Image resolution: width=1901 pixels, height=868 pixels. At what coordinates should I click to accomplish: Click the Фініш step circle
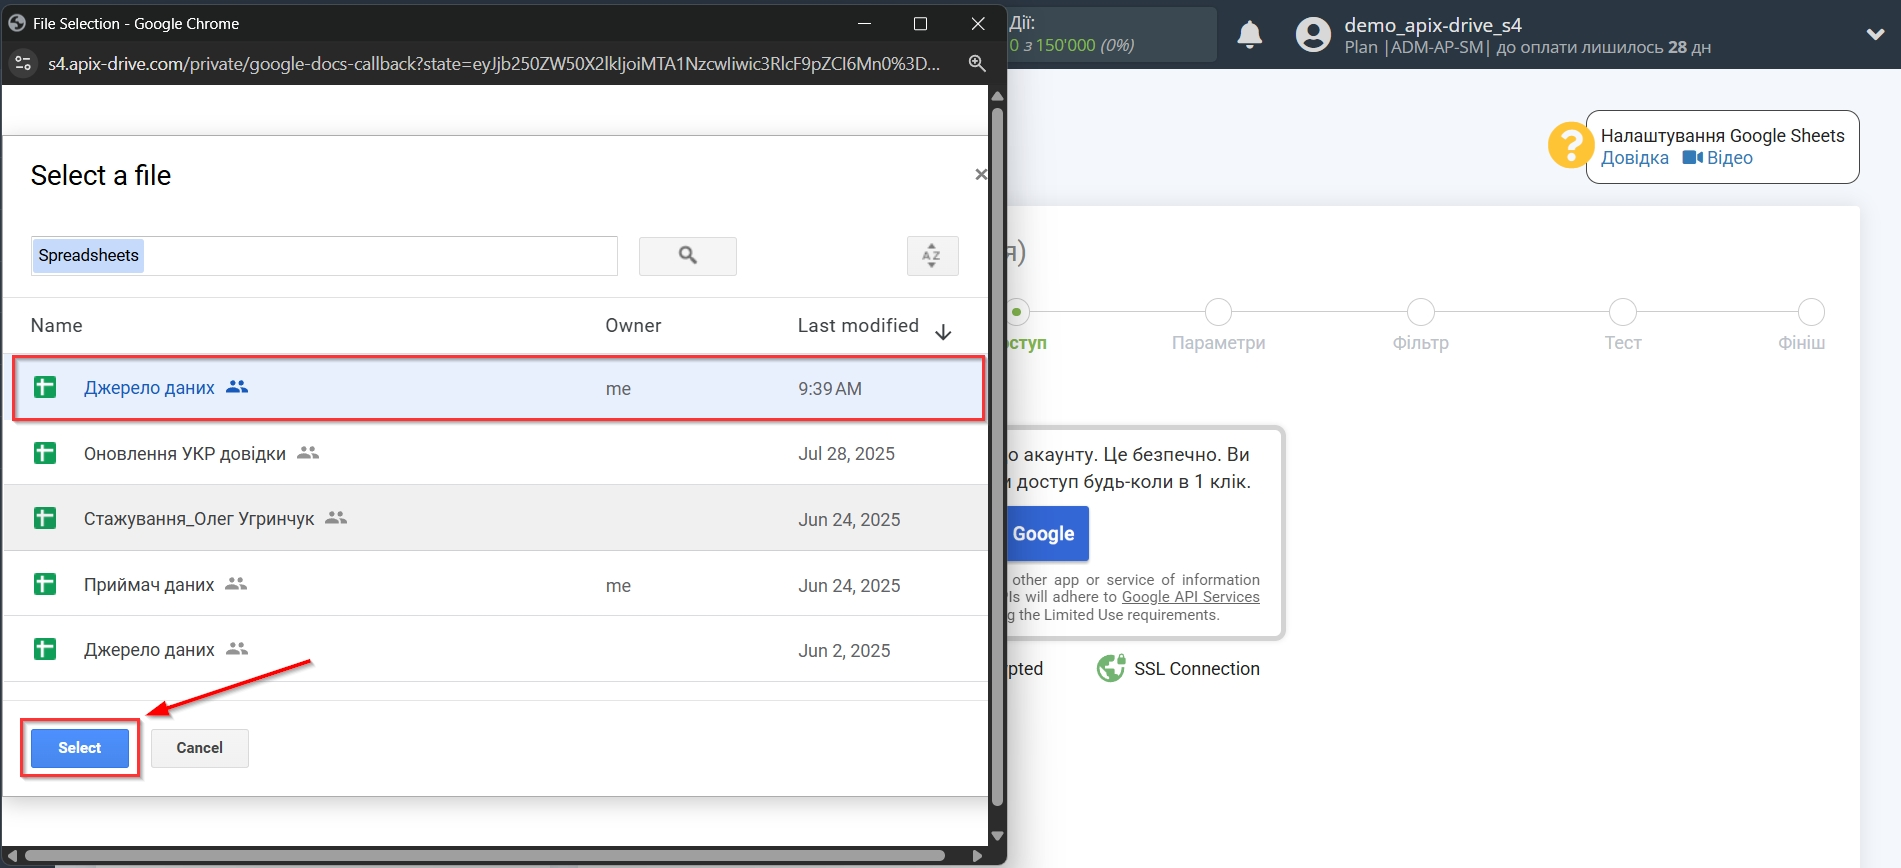coord(1811,312)
